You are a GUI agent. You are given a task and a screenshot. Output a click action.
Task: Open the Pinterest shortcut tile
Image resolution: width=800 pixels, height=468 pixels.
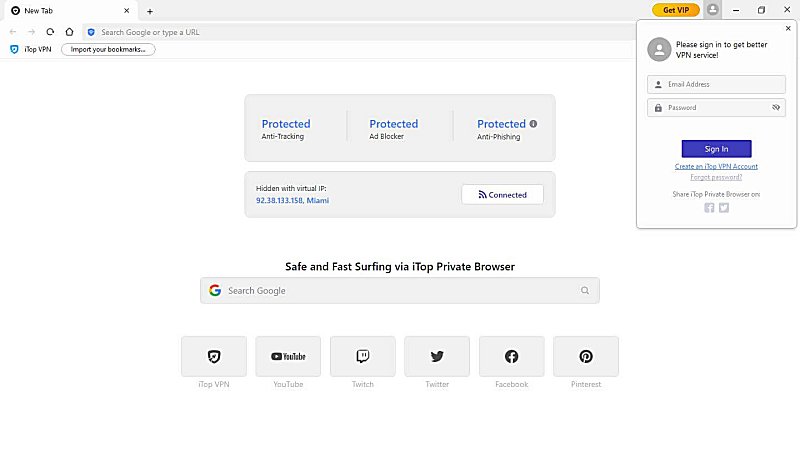(586, 357)
